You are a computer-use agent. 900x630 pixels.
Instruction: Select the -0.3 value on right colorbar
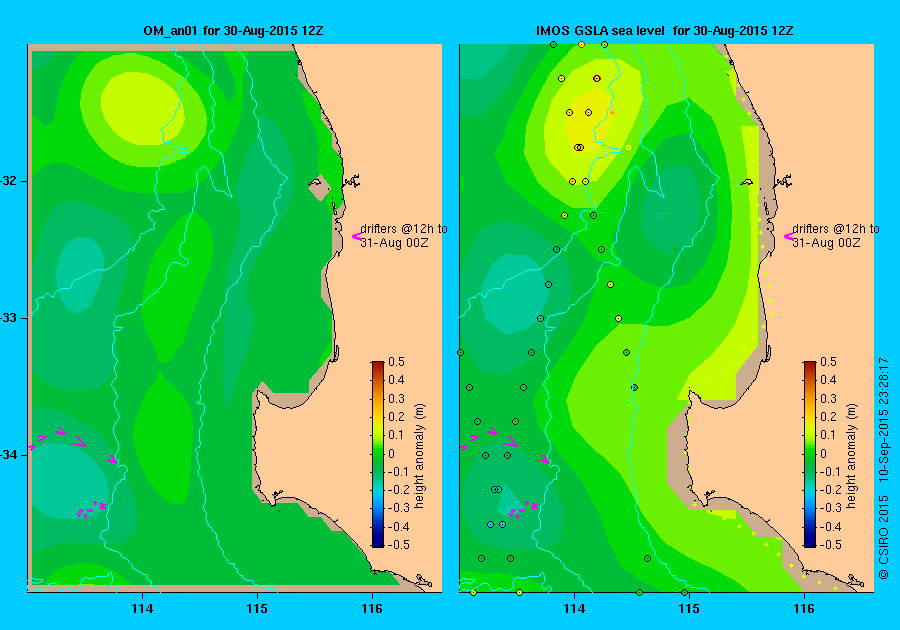[x=831, y=508]
